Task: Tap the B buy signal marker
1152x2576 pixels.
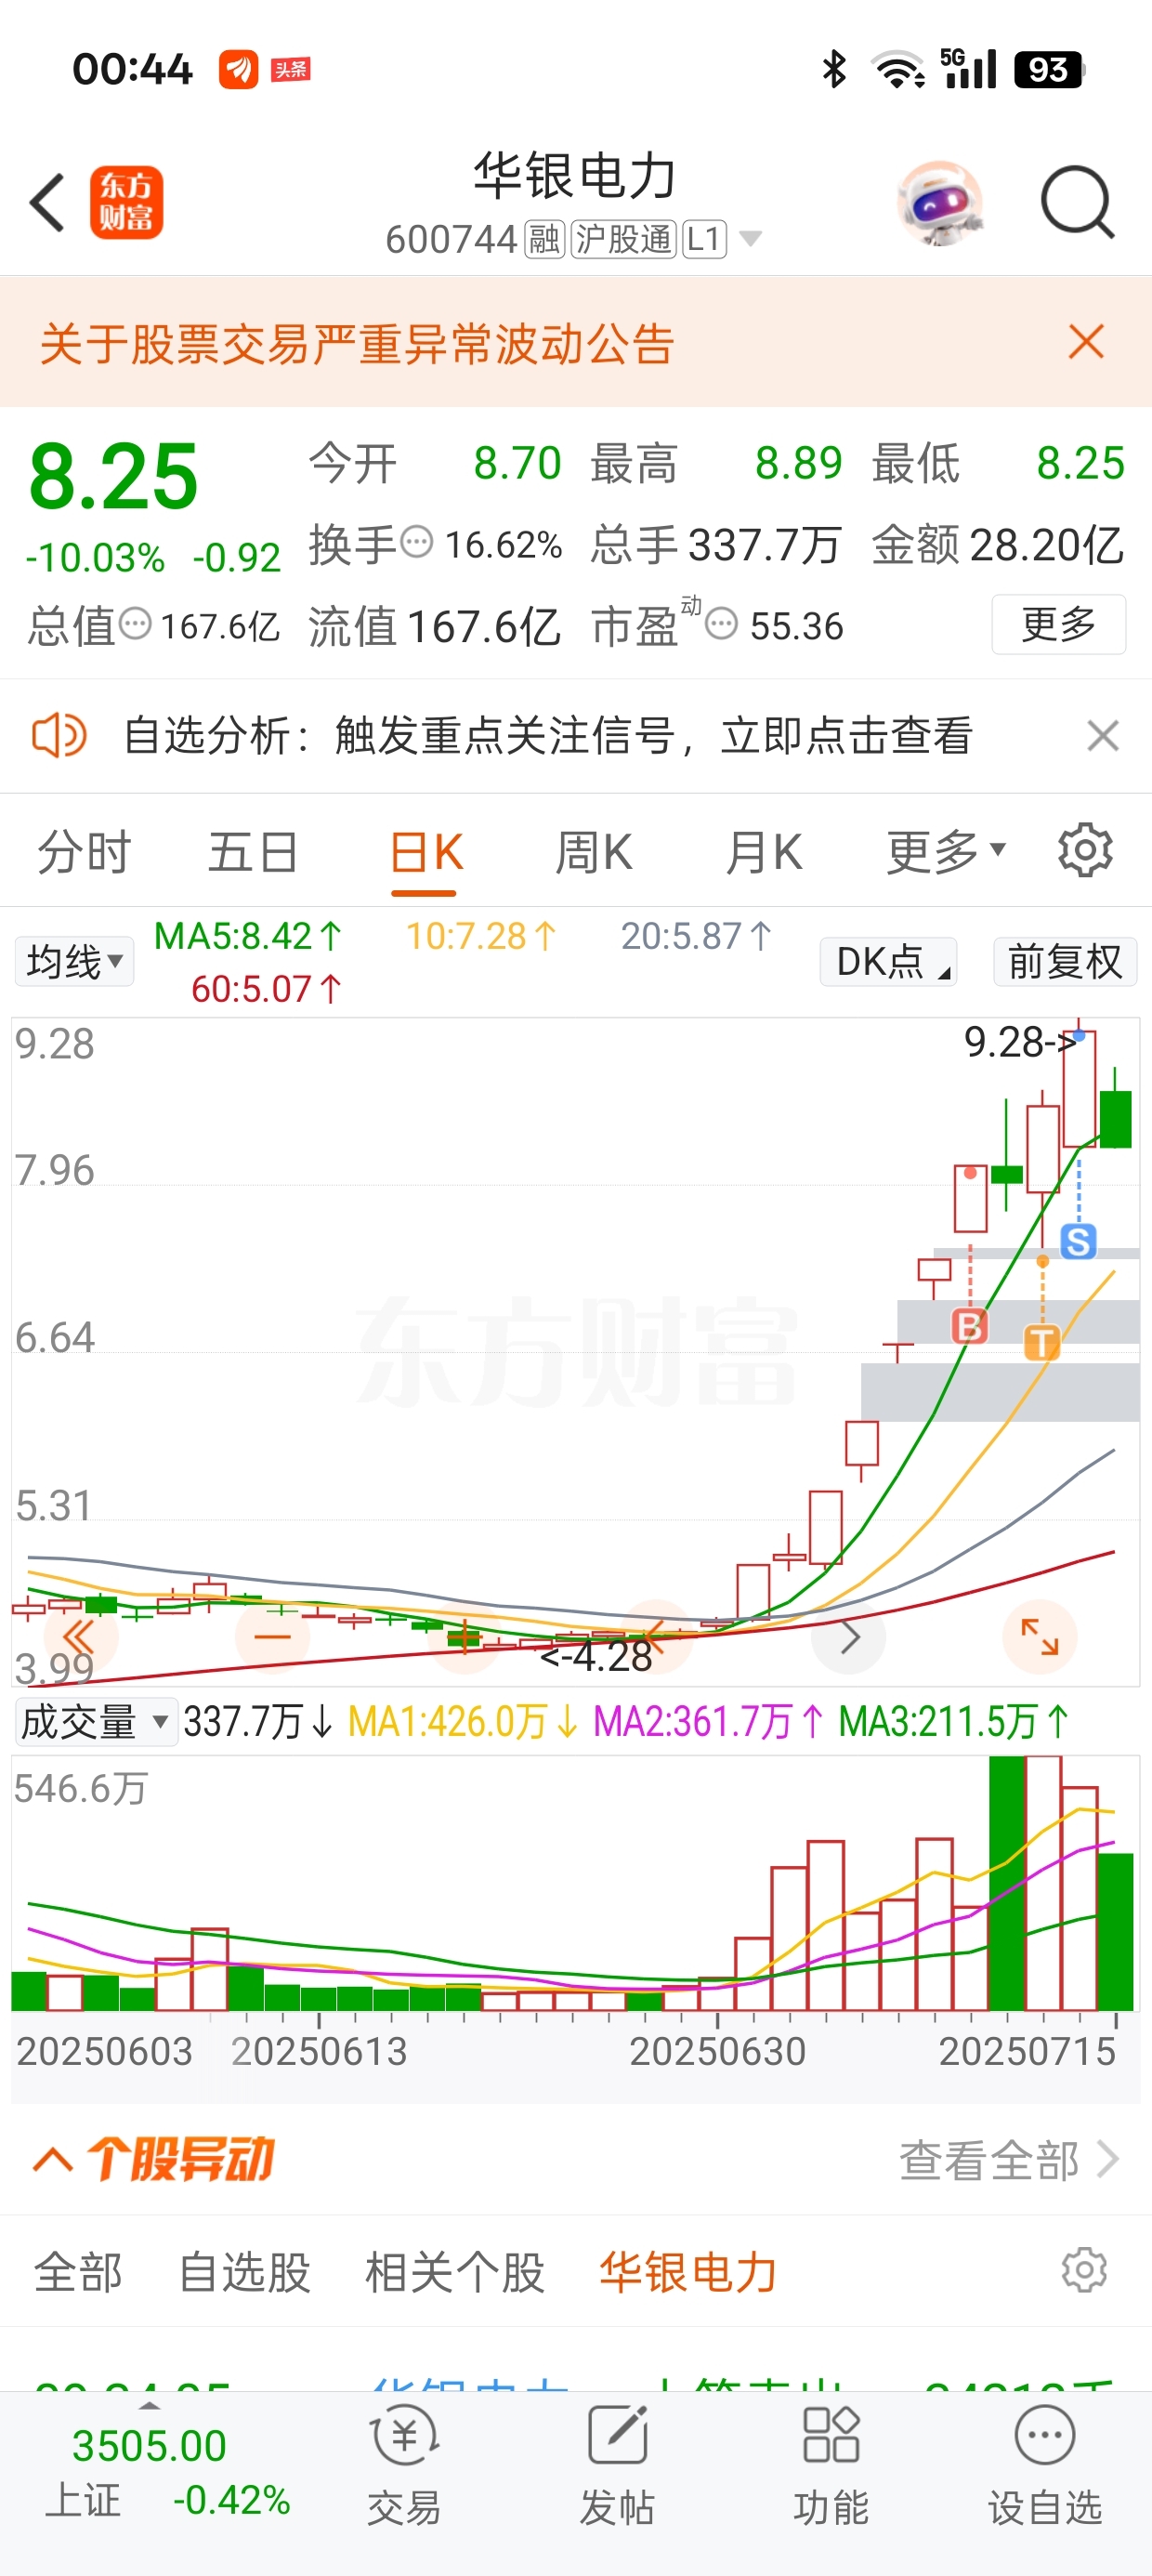Action: click(x=969, y=1326)
